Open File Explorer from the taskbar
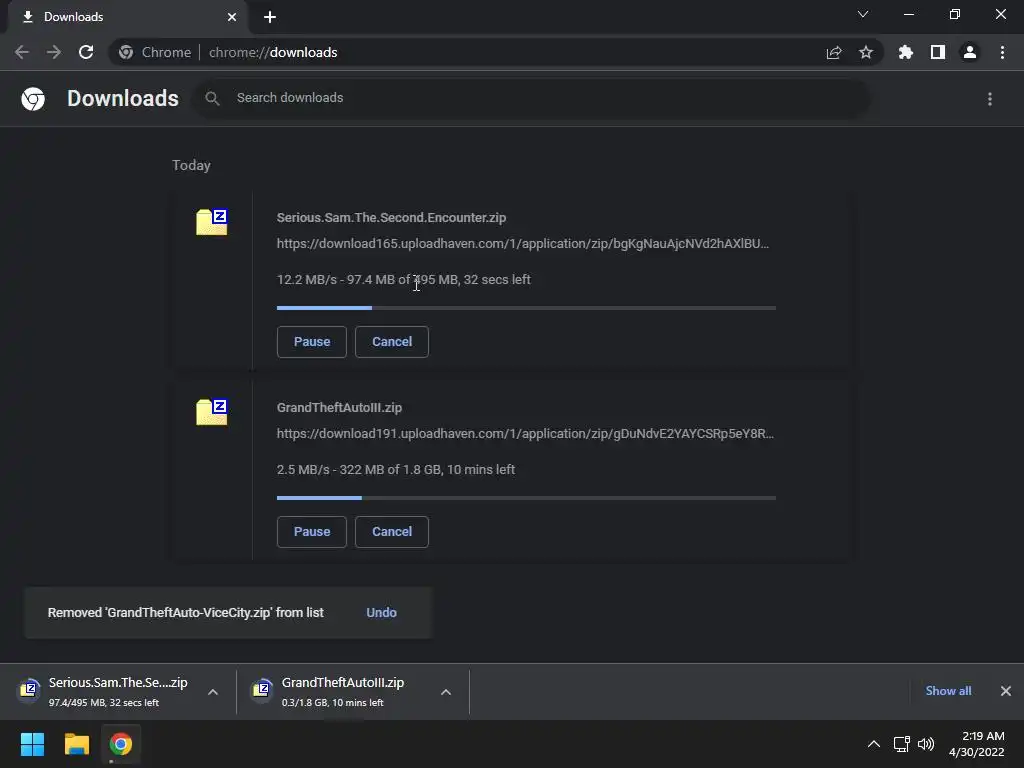This screenshot has height=768, width=1024. point(76,744)
